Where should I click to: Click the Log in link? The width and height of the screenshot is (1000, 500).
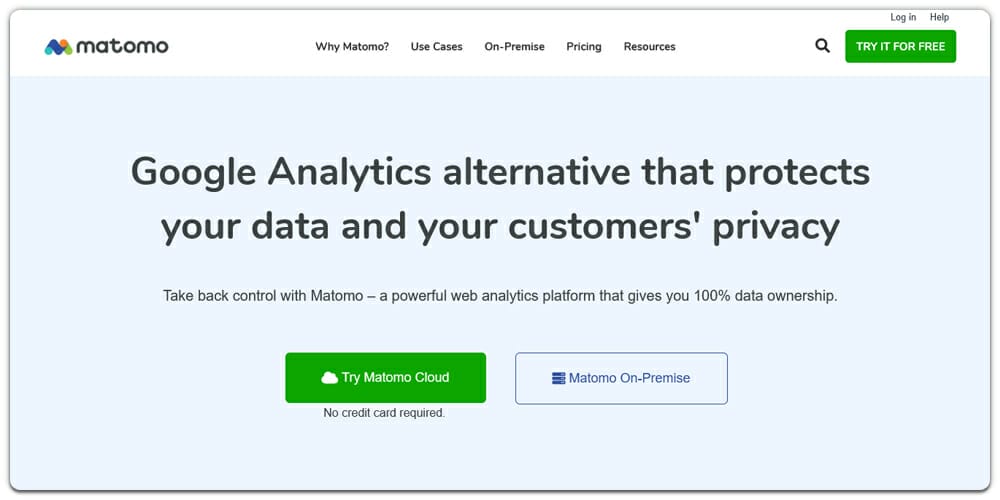[x=903, y=17]
